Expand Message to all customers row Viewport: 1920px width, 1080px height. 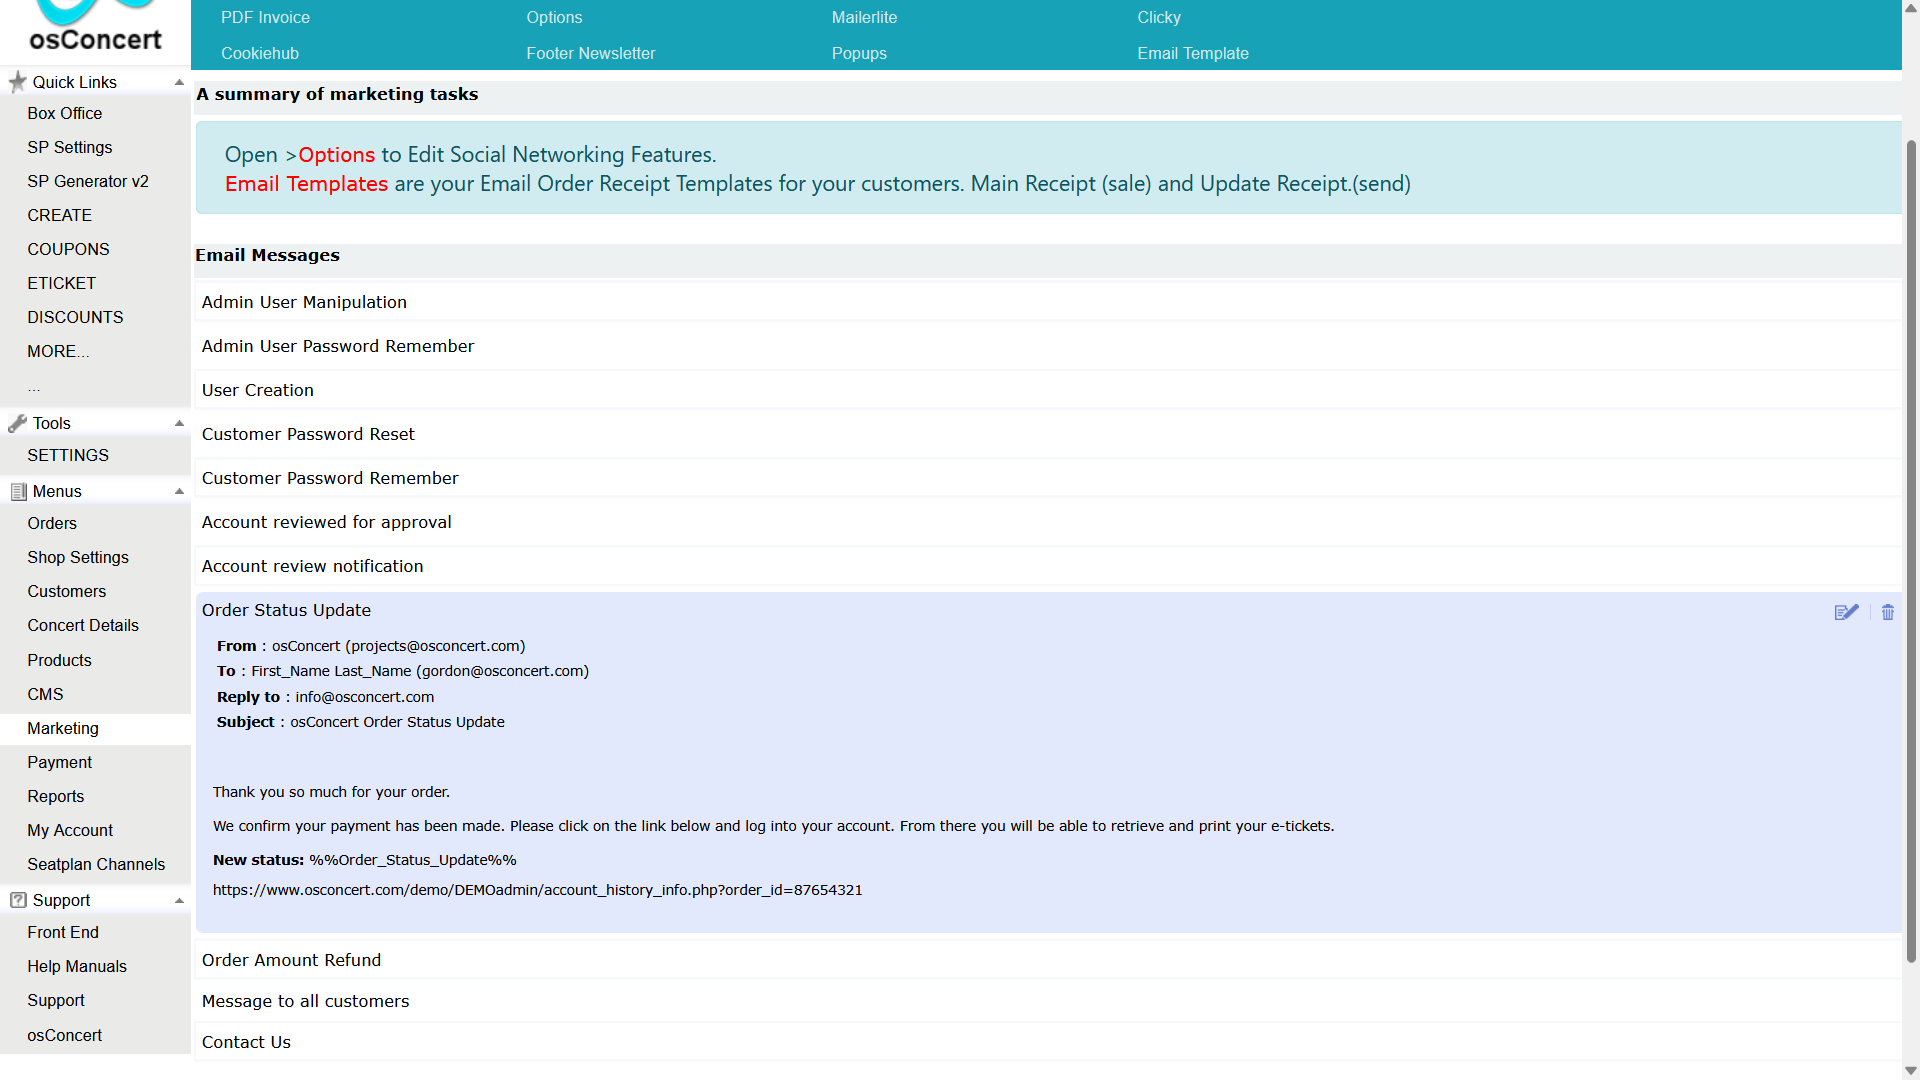point(1048,1001)
